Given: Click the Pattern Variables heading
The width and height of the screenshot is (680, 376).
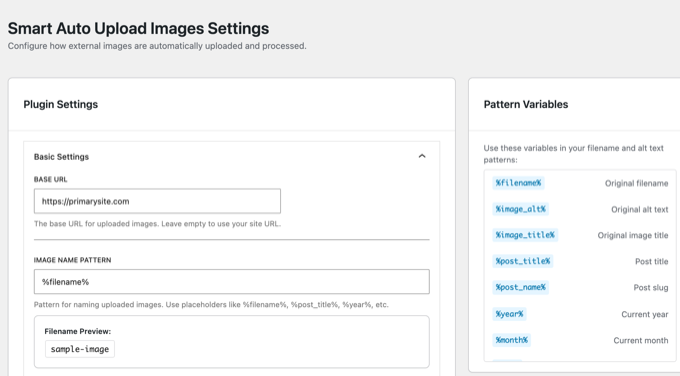Looking at the screenshot, I should click(526, 104).
